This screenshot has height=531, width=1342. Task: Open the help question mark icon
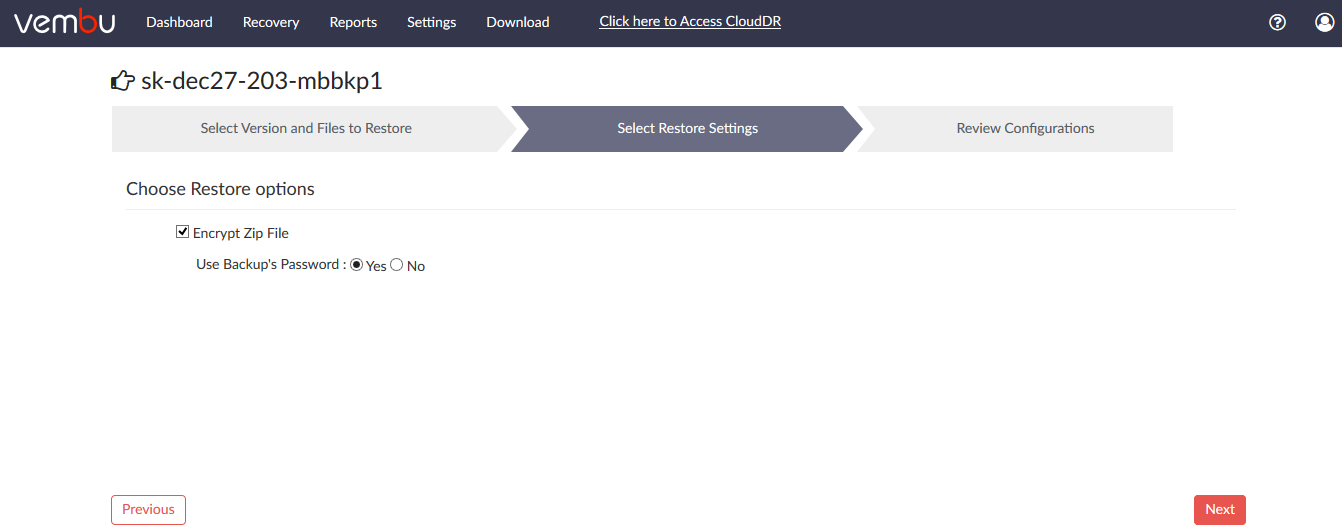click(x=1277, y=22)
